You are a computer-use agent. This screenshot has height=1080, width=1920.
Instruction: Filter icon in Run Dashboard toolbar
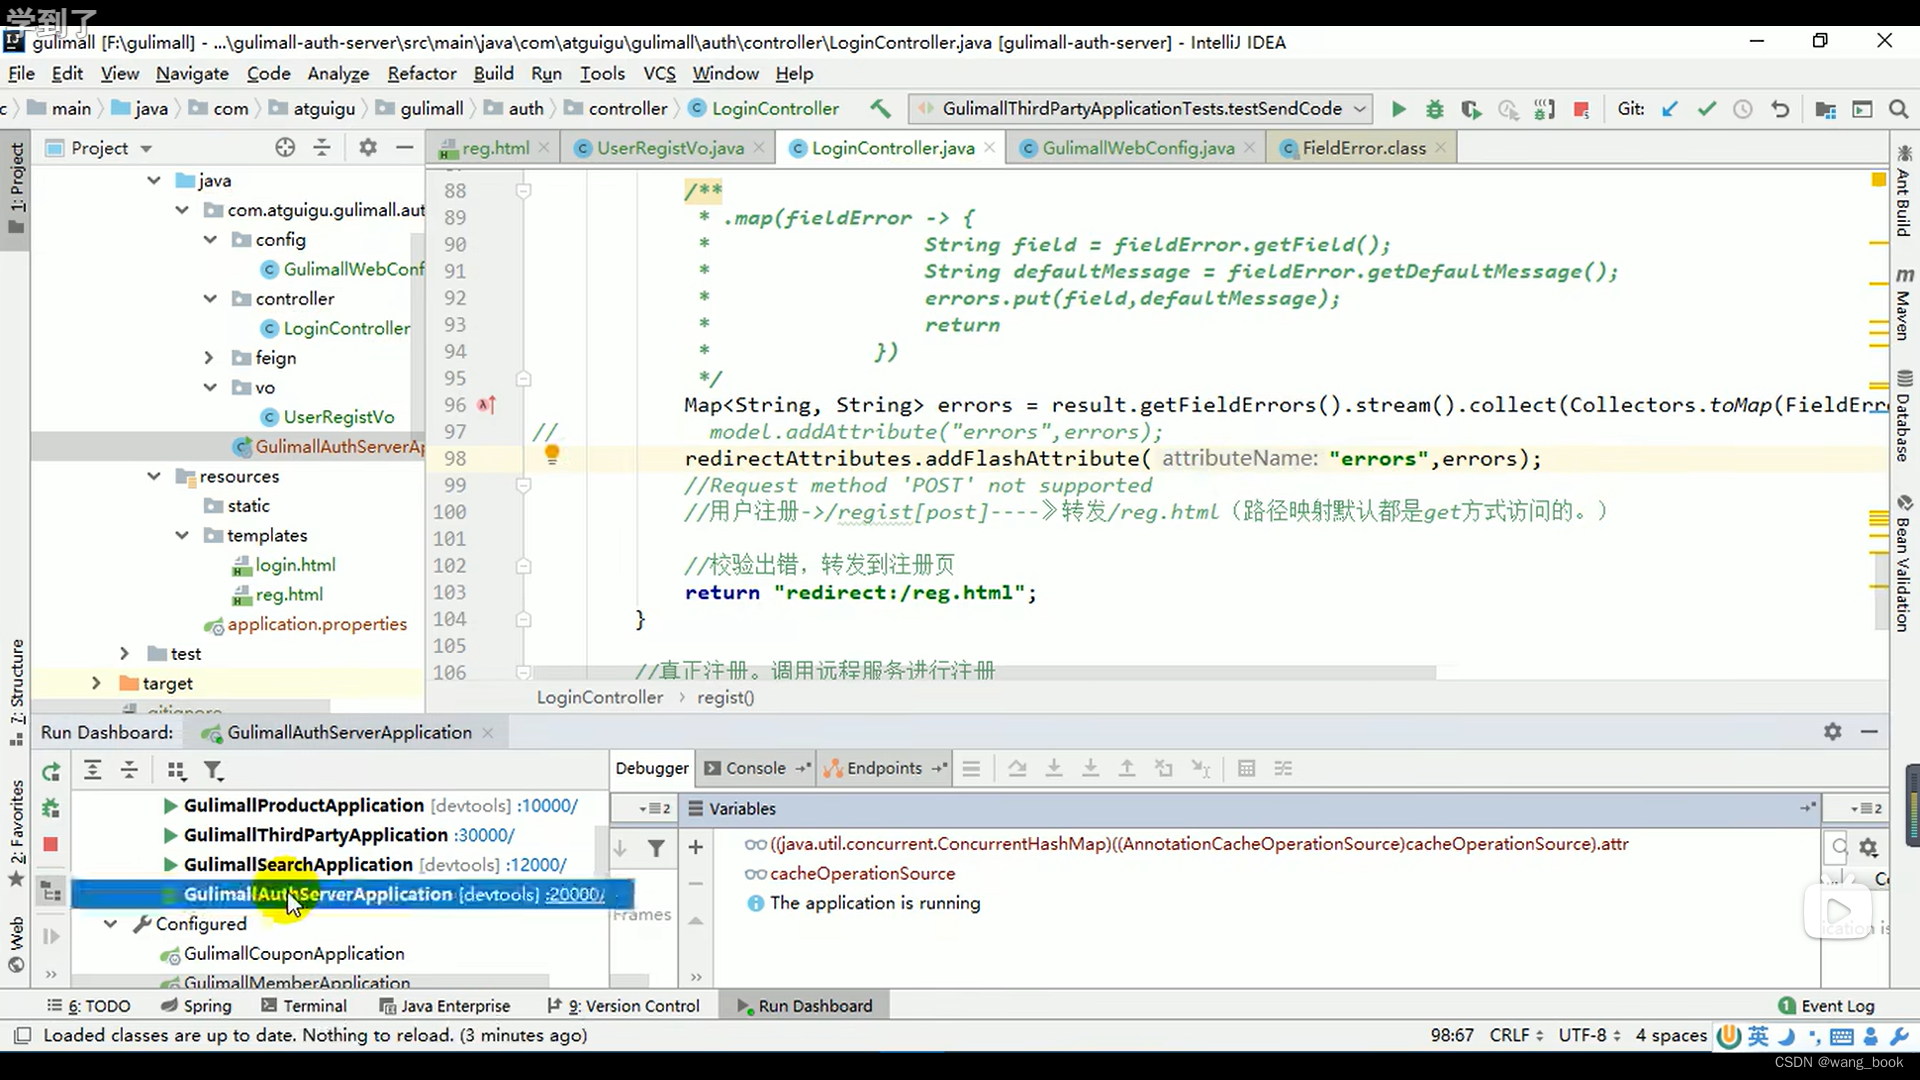click(213, 770)
